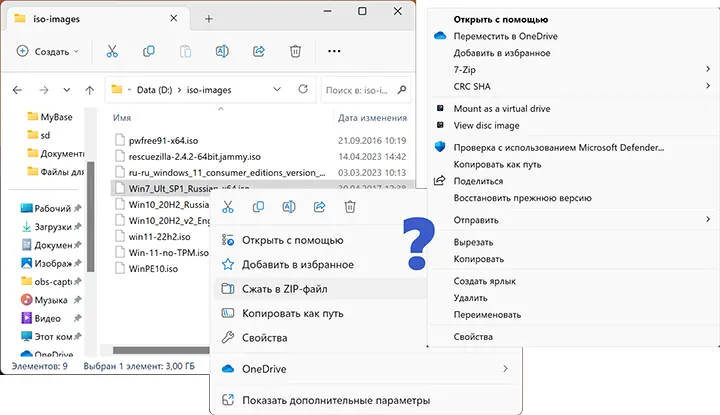Go up one folder level
This screenshot has height=415, width=720.
pyautogui.click(x=90, y=90)
